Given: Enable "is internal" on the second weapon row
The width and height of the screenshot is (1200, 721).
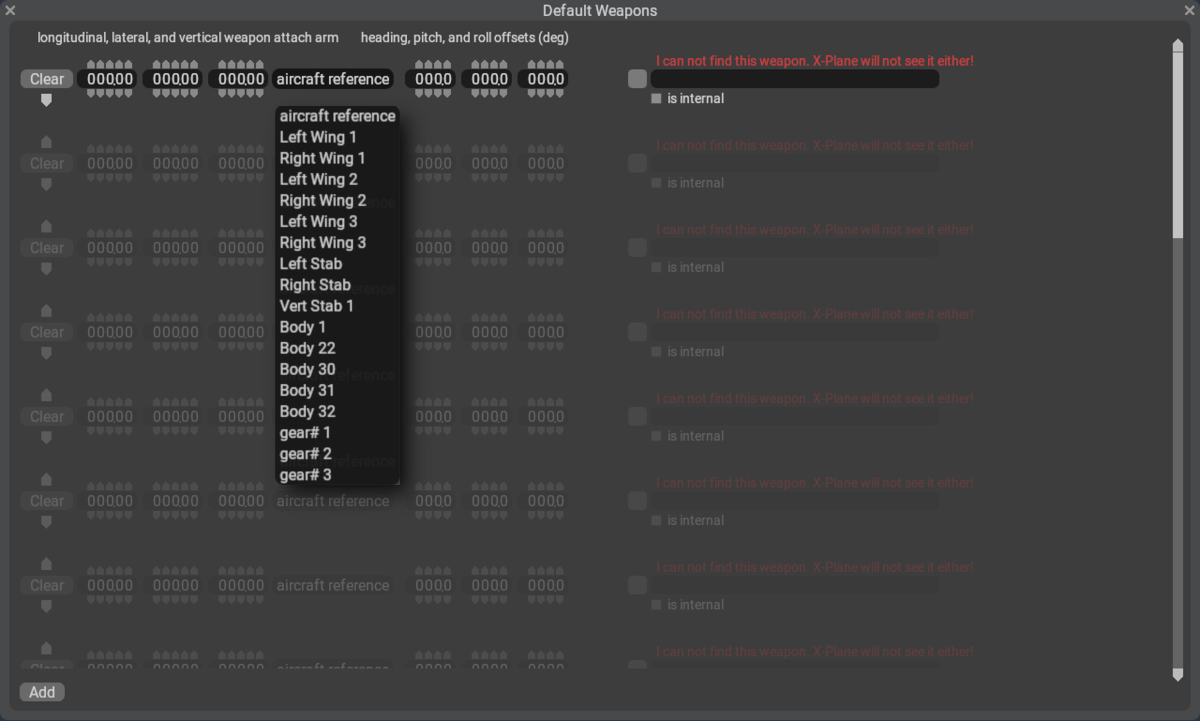Looking at the screenshot, I should [656, 183].
